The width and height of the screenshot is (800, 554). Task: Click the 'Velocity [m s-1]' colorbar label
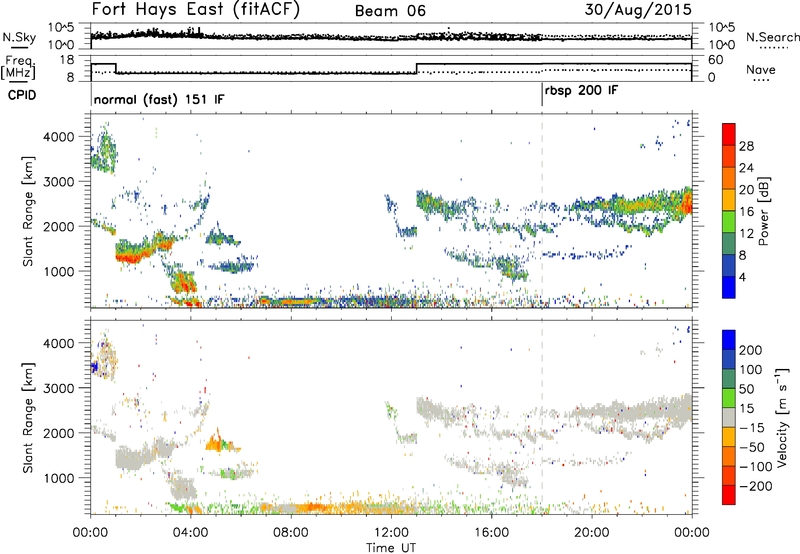click(x=781, y=417)
